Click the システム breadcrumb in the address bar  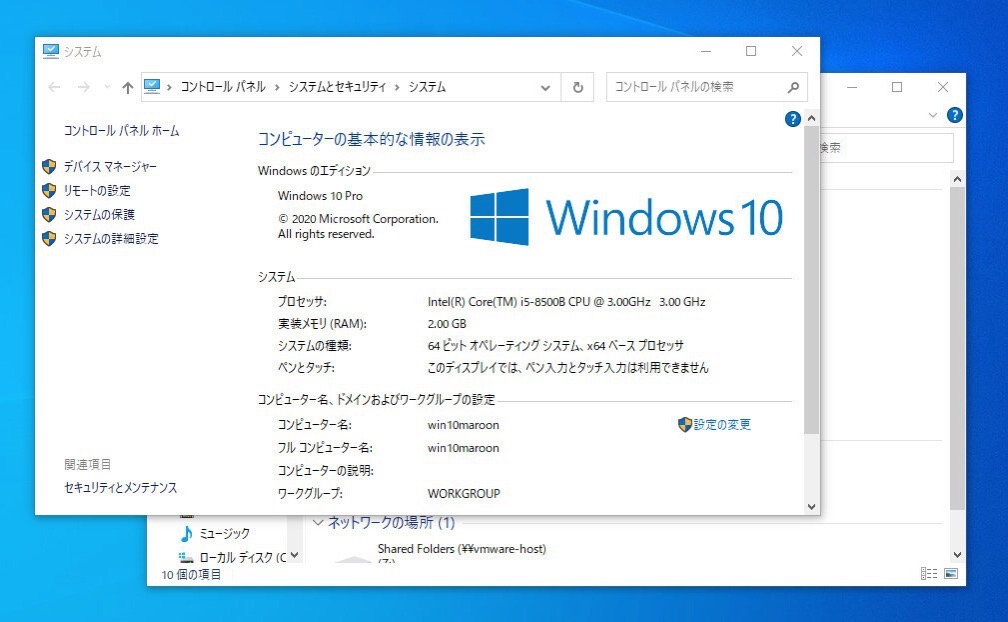pos(427,87)
